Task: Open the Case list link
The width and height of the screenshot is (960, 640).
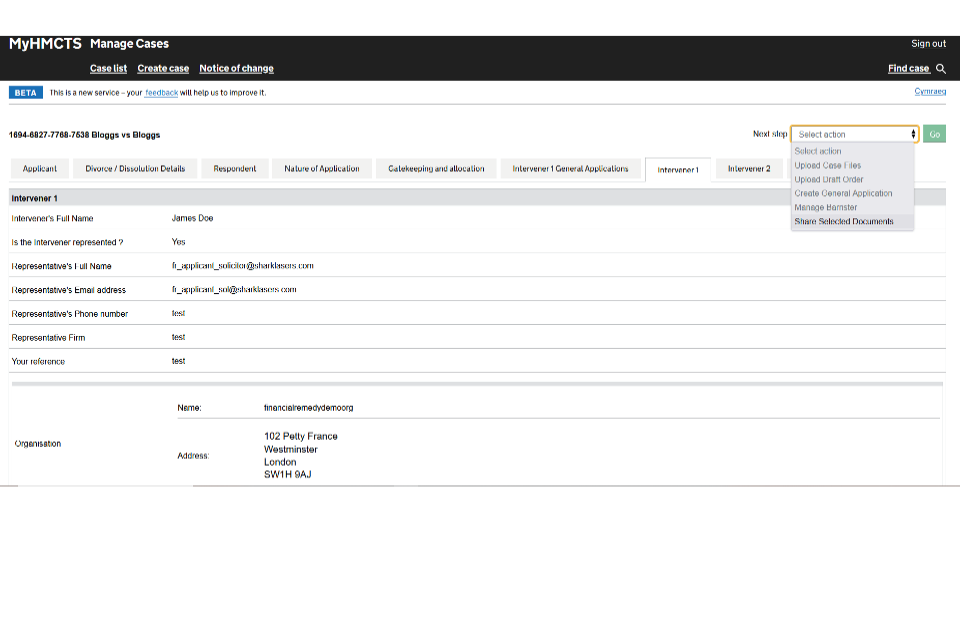Action: pos(108,69)
